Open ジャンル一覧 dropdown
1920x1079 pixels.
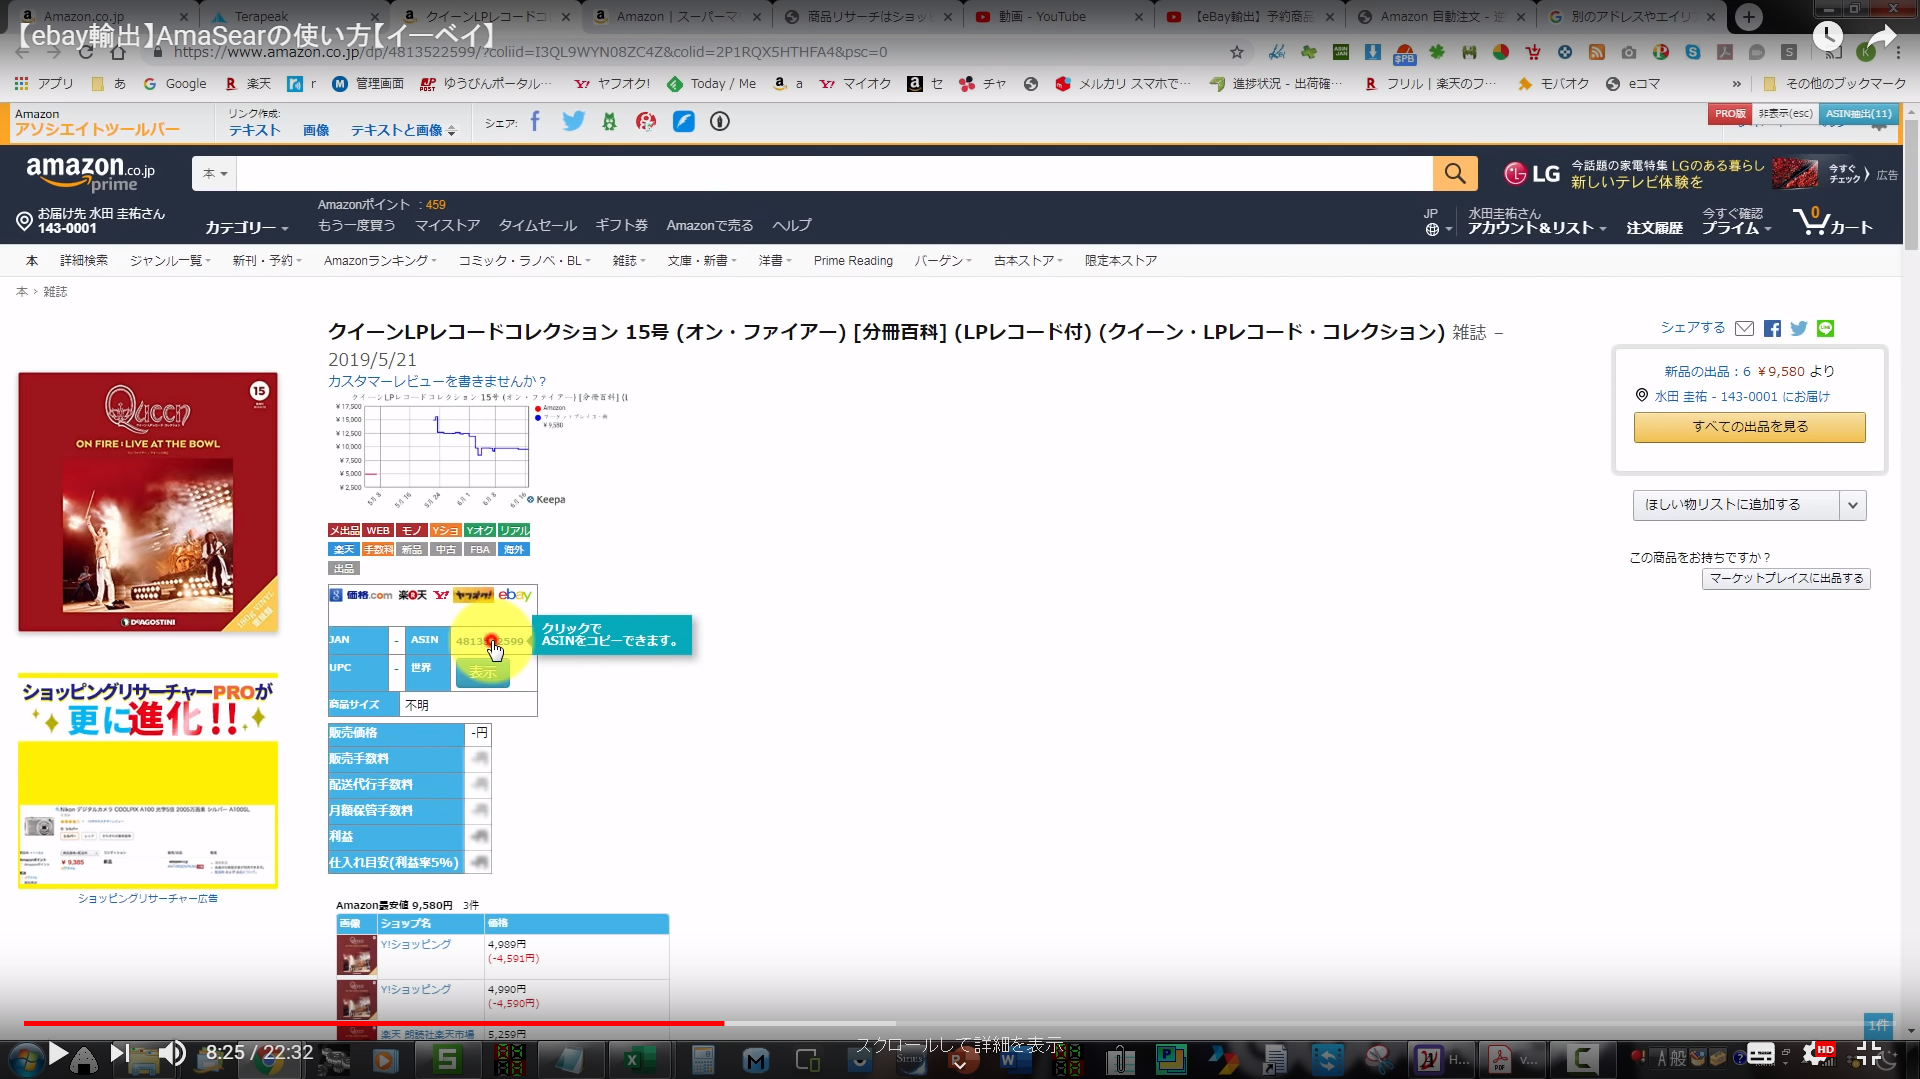click(169, 261)
